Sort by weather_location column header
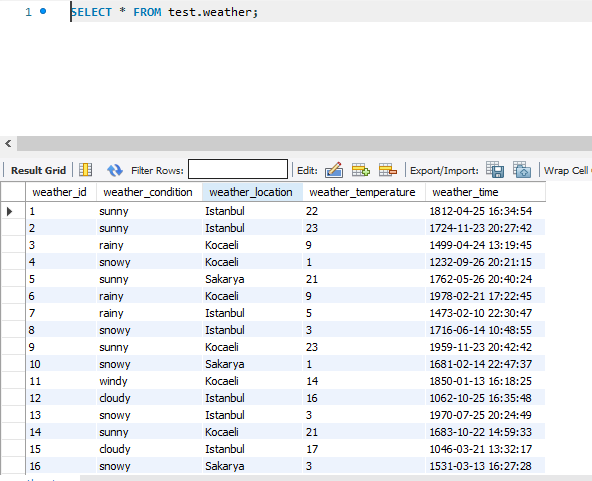 [x=252, y=192]
